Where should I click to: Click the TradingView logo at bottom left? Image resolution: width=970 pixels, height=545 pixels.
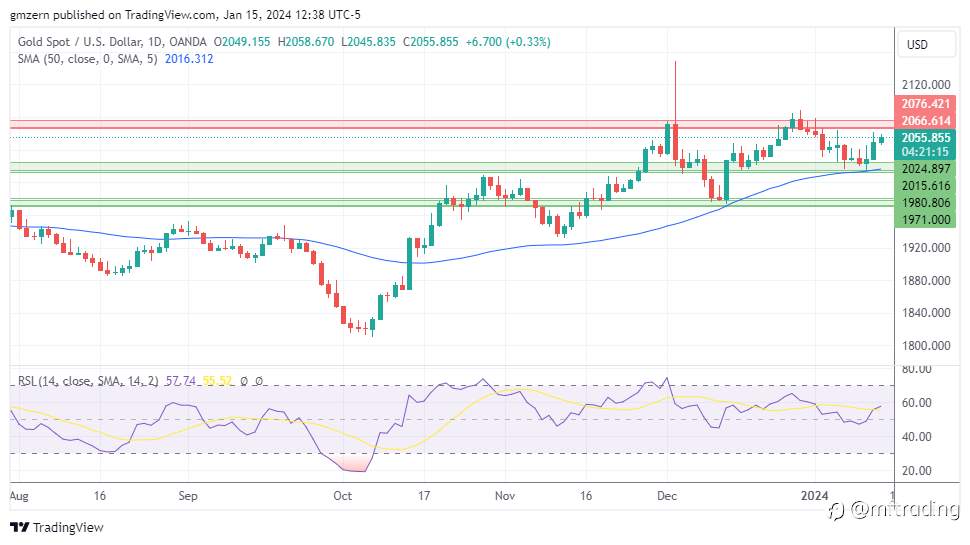pyautogui.click(x=57, y=527)
